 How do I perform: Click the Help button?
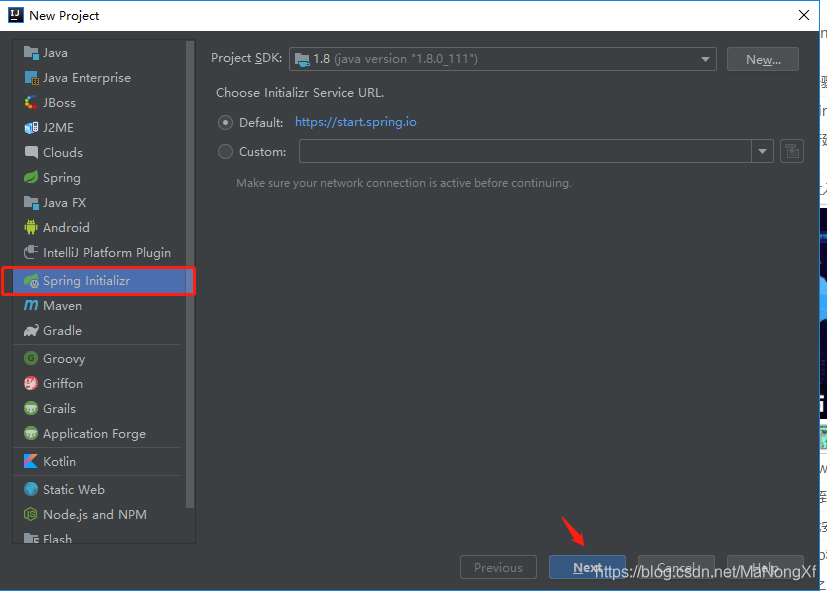tap(765, 567)
